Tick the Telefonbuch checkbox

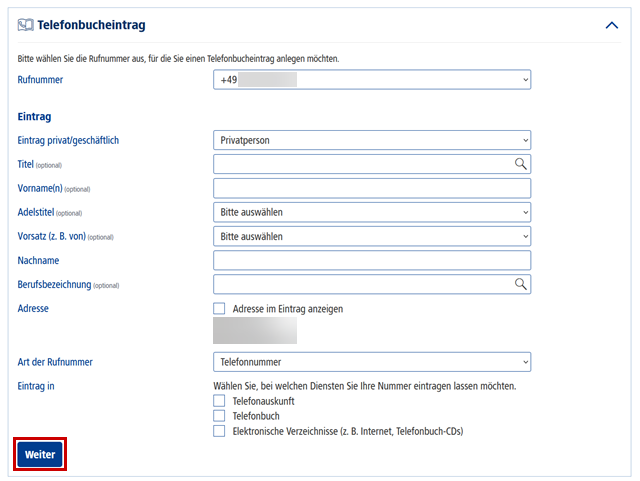219,416
